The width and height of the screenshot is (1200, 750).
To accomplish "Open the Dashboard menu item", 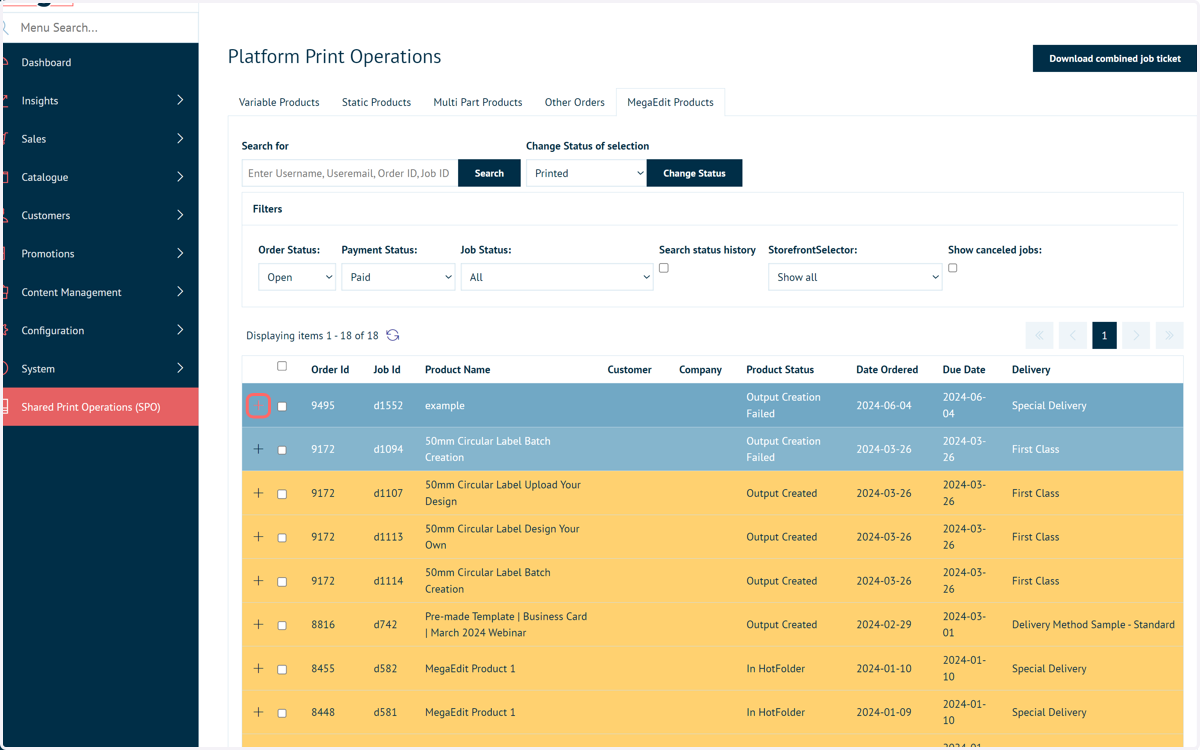I will (100, 62).
